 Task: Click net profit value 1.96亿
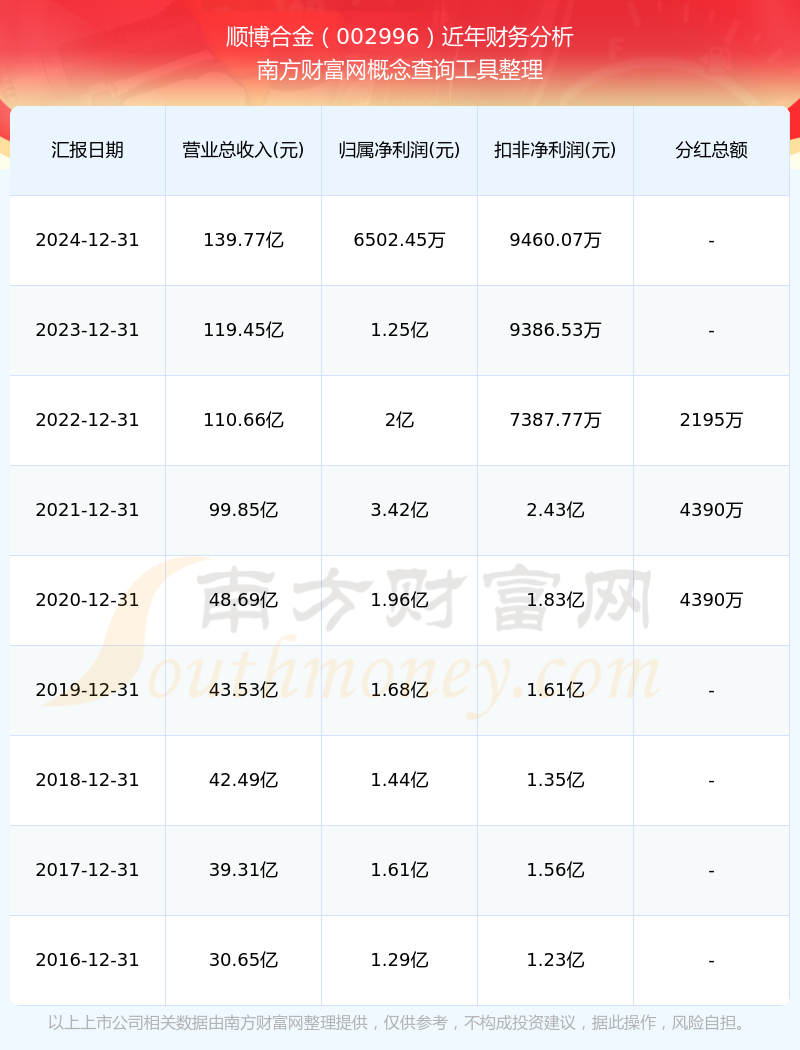point(400,600)
